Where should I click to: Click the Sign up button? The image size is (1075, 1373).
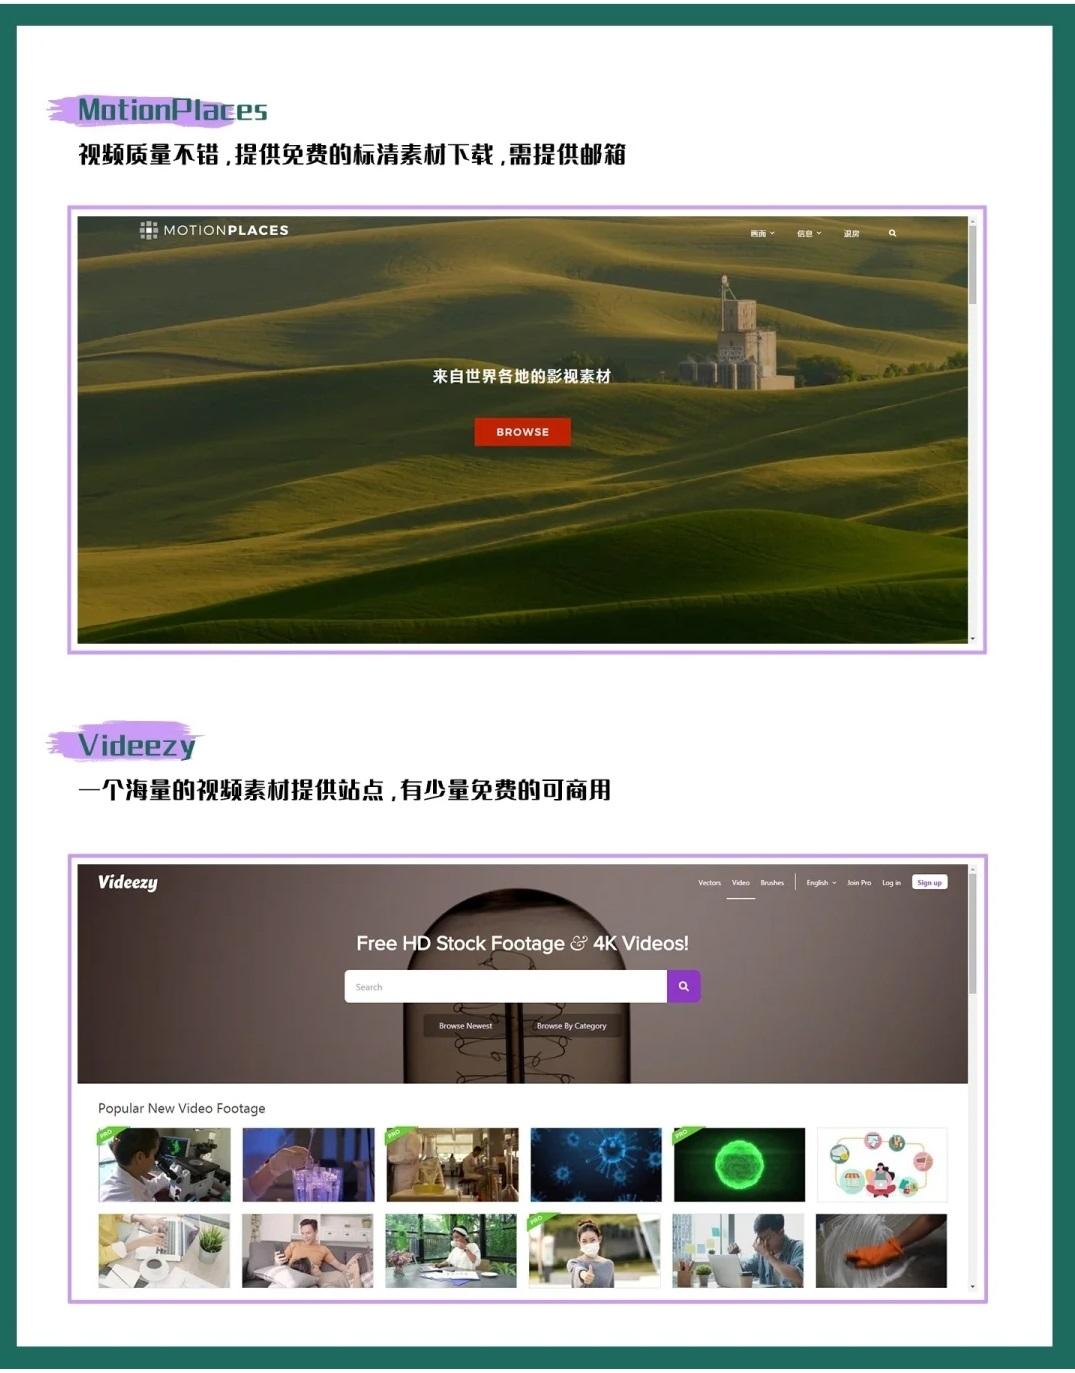(x=930, y=882)
